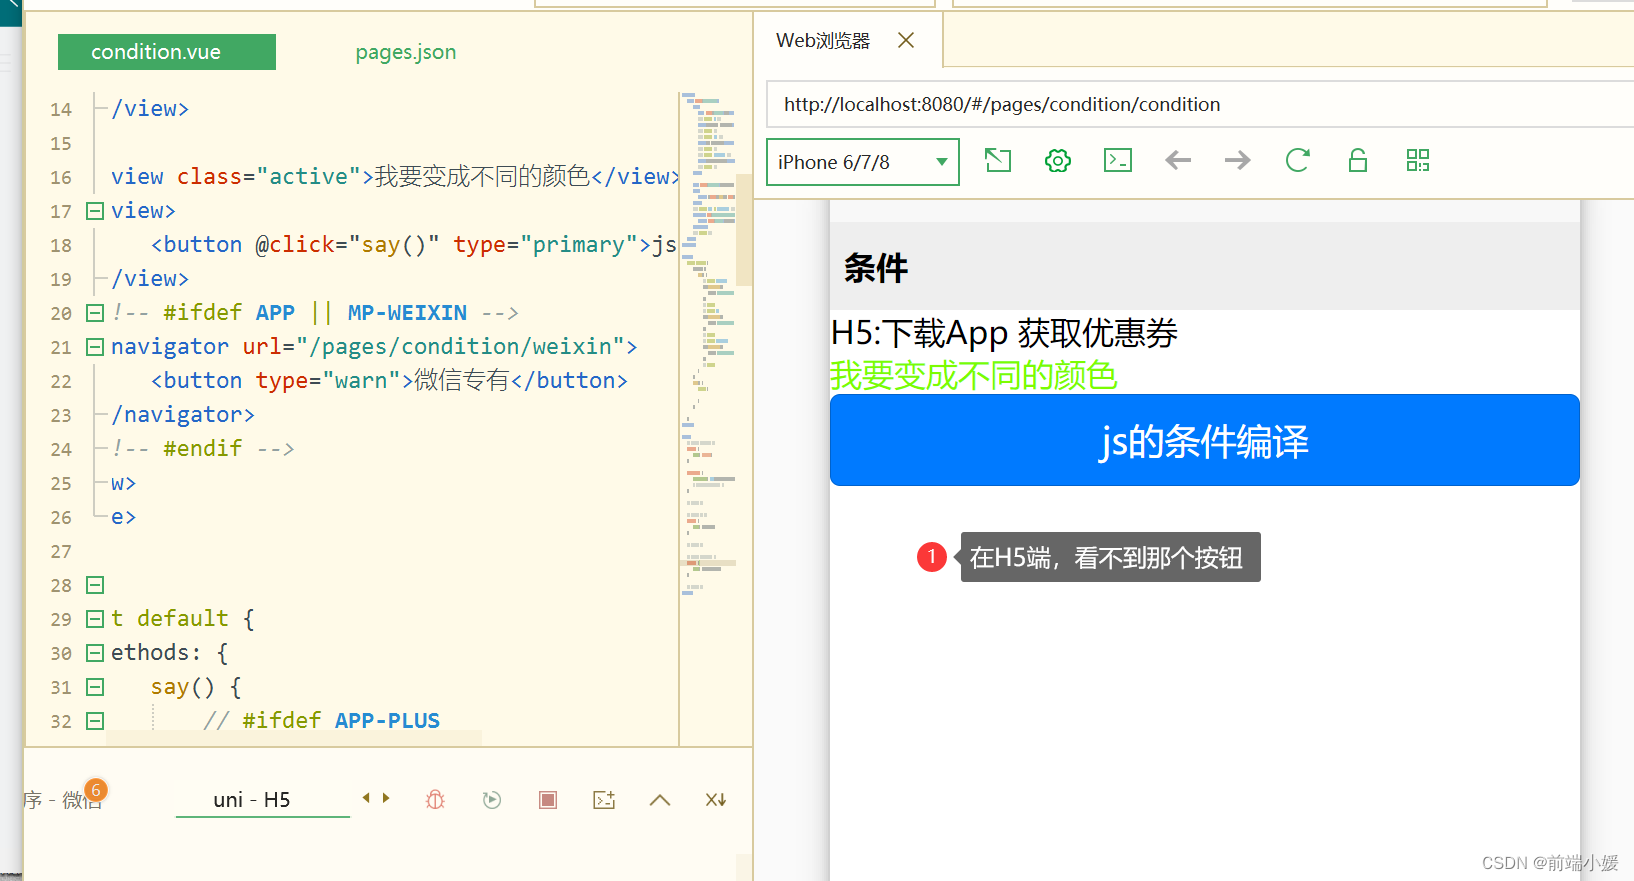1634x881 pixels.
Task: Collapse the say() fold at line 31
Action: [95, 687]
